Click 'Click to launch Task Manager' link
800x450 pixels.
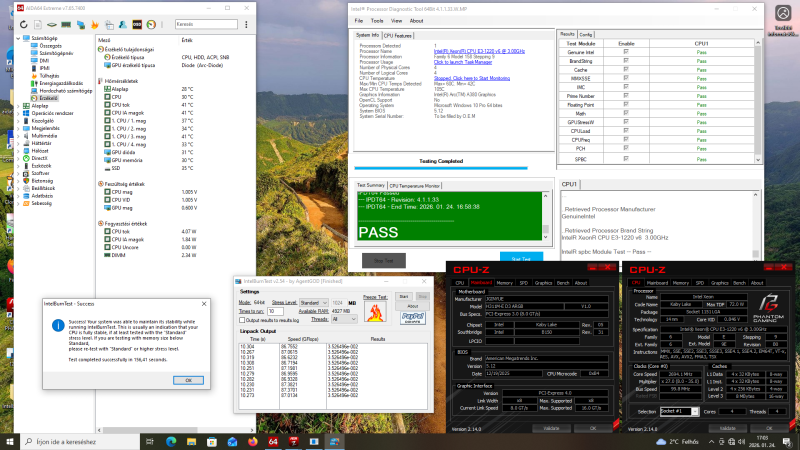463,62
